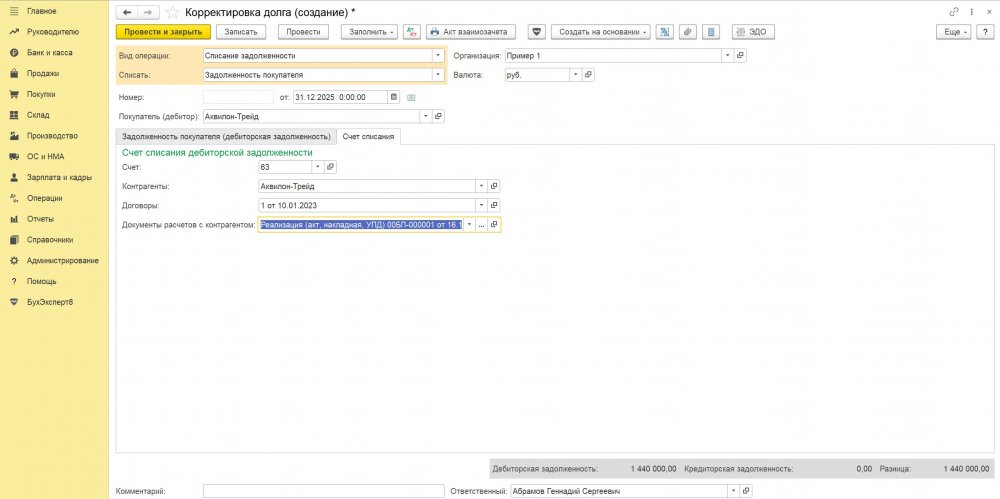Click the open icon next to Организация
The image size is (1000, 499).
tap(740, 56)
